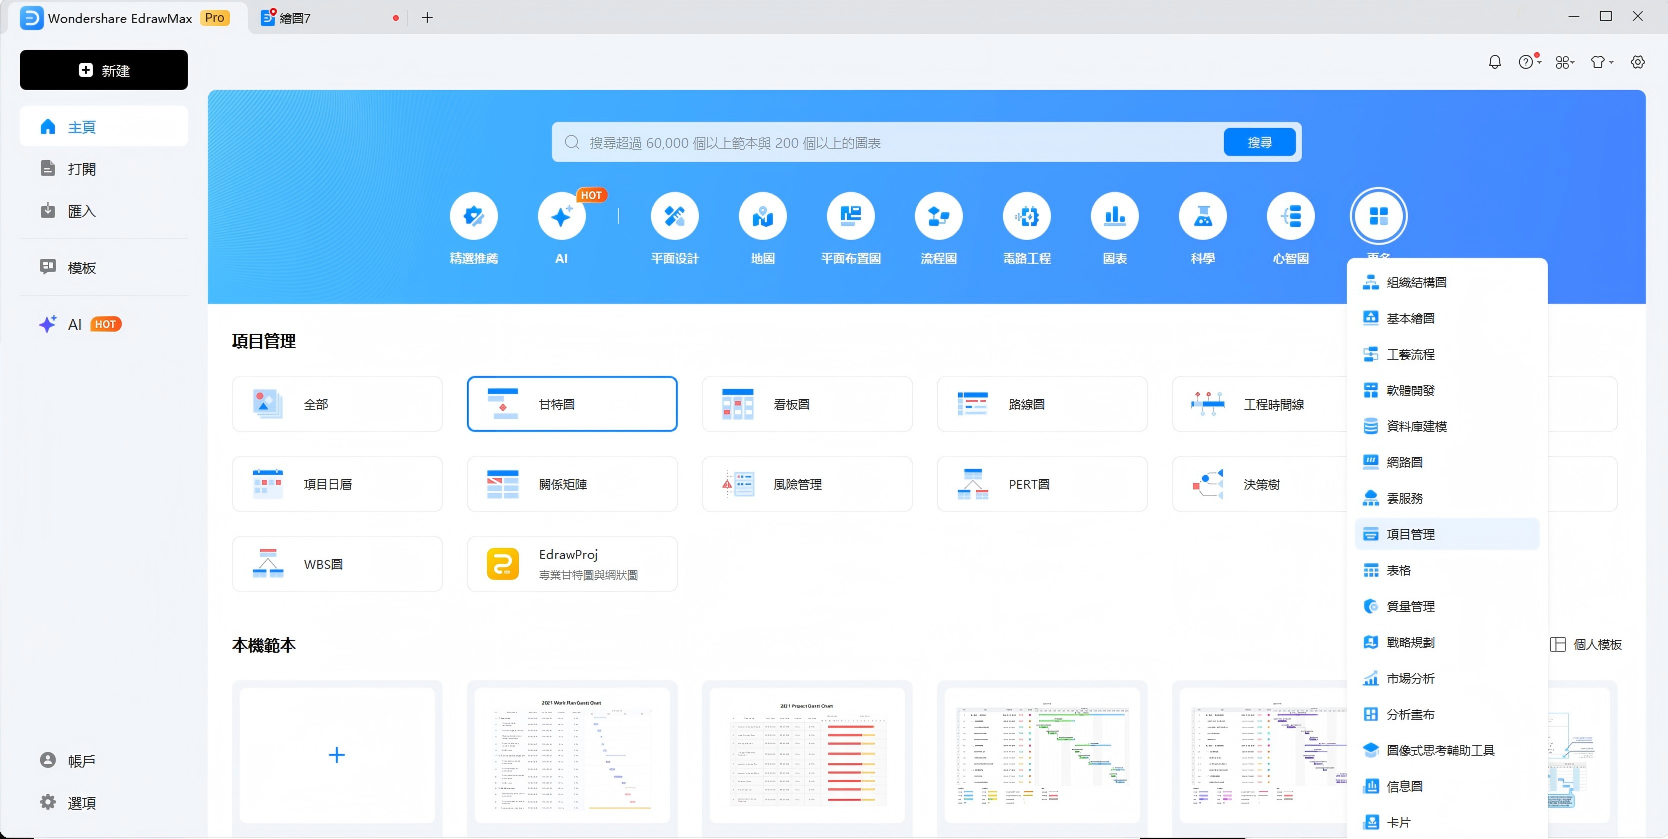
Task: Select the 平面布置圖 category icon
Action: (851, 216)
